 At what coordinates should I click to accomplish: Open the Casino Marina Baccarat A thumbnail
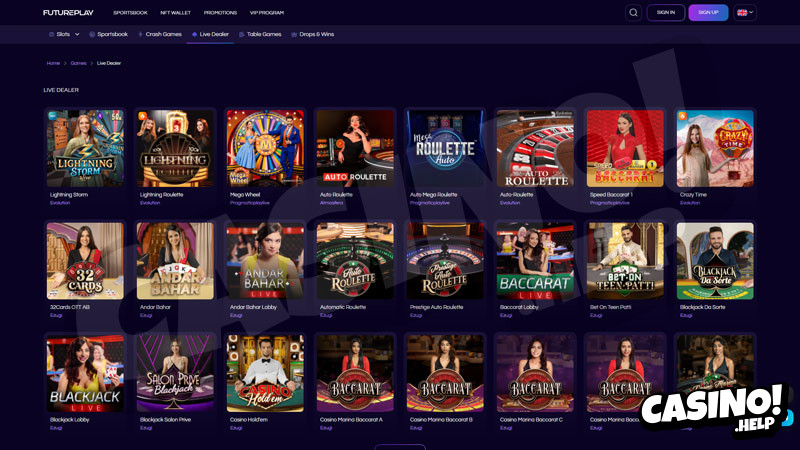[x=355, y=373]
